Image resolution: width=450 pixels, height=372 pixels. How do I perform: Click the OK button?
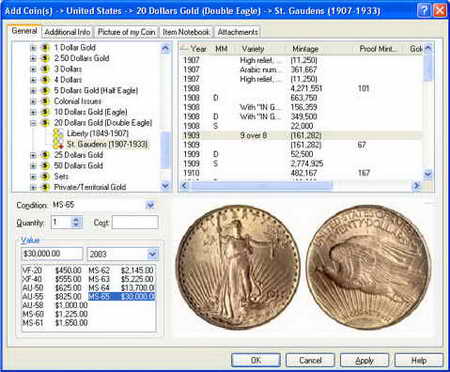tap(256, 360)
